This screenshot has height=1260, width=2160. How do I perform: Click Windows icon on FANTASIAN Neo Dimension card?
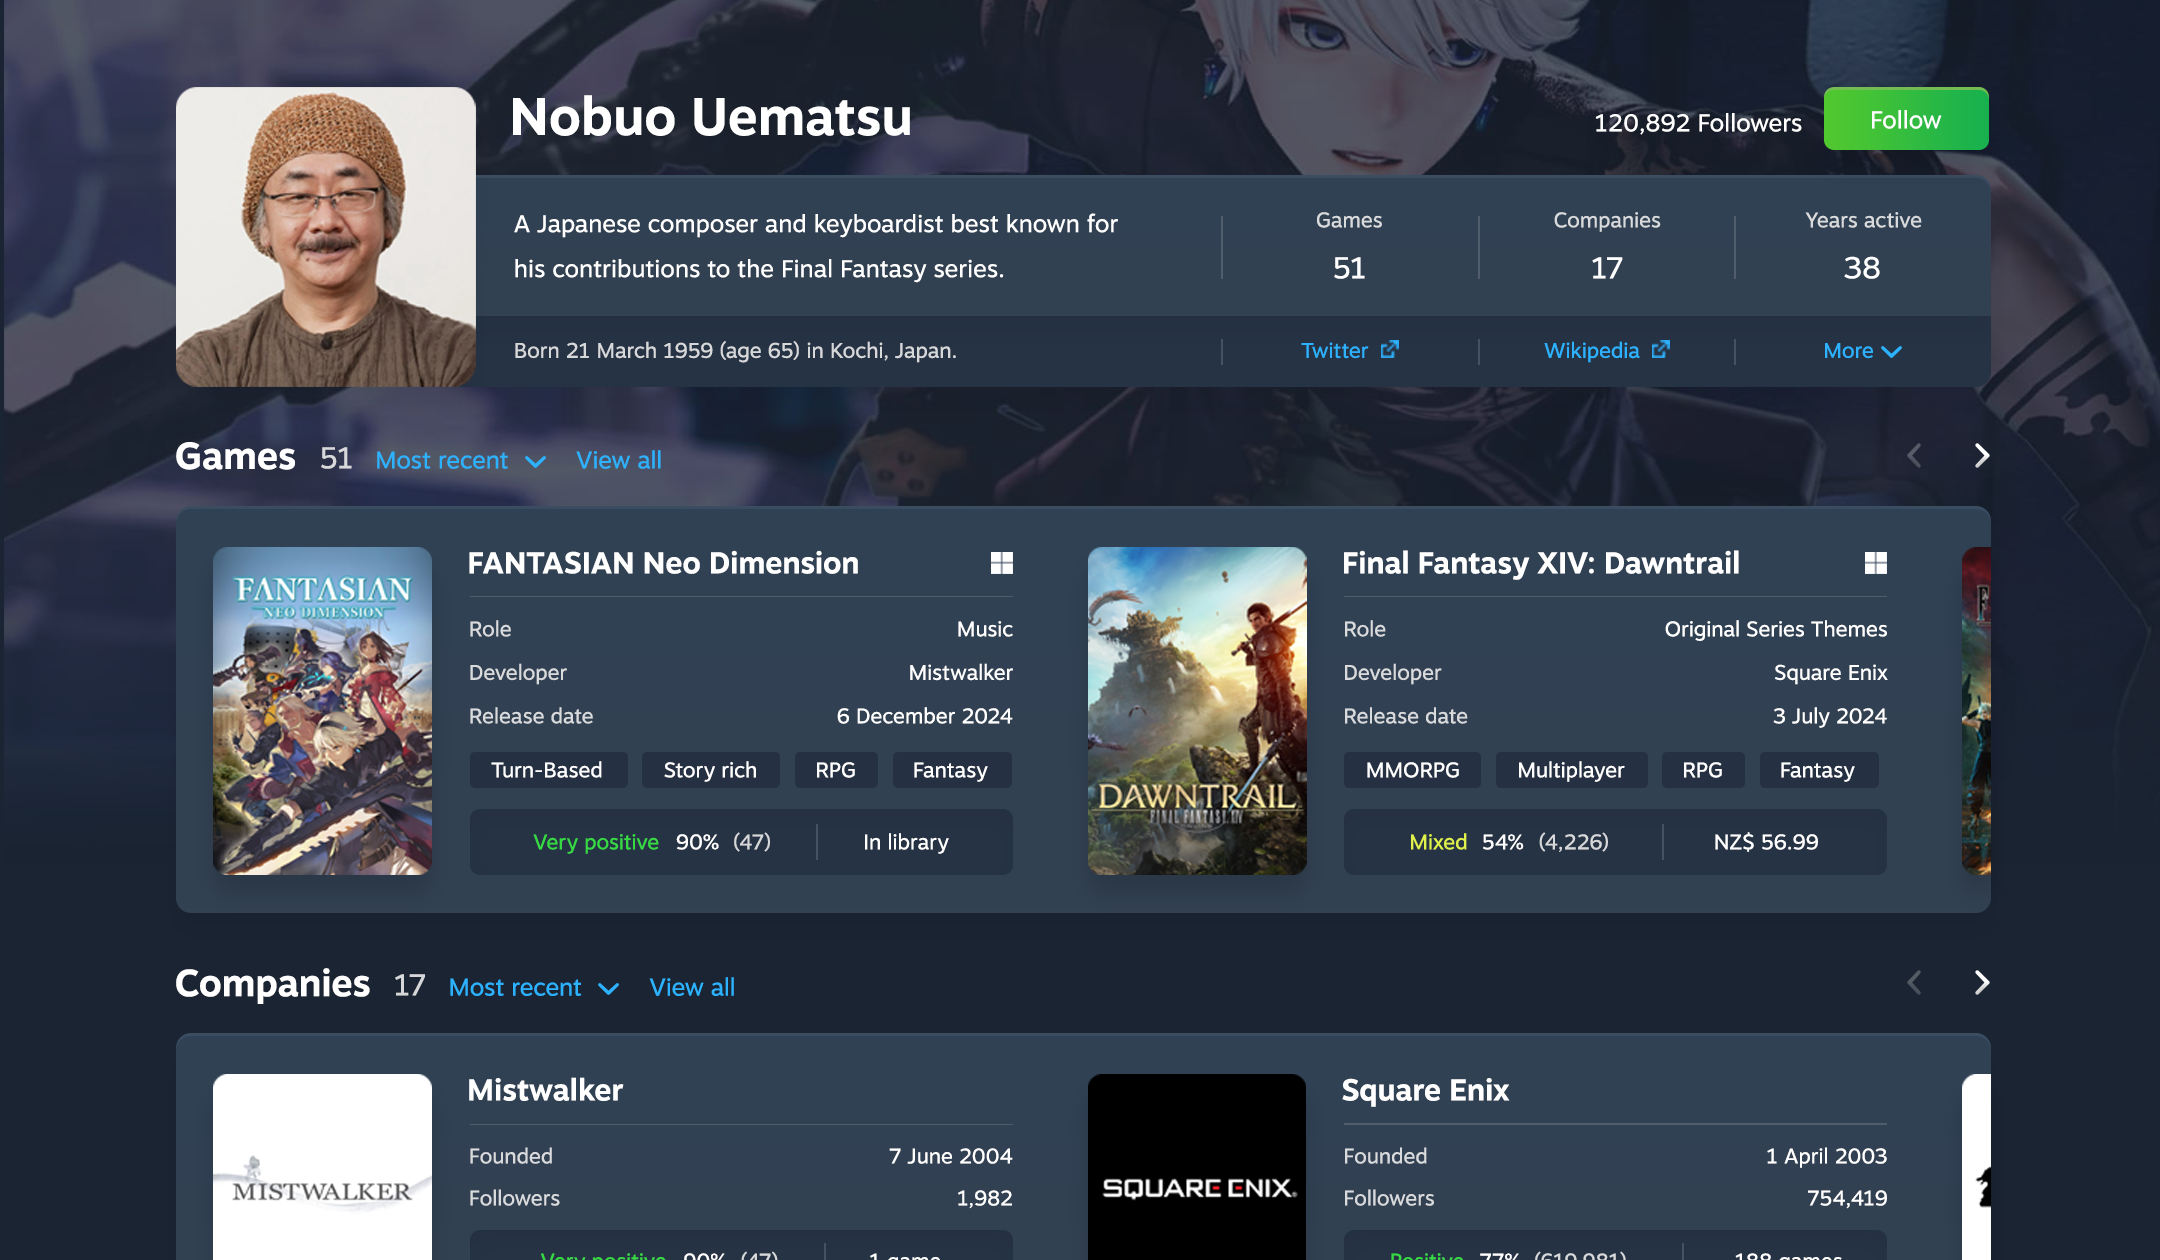click(x=1002, y=563)
